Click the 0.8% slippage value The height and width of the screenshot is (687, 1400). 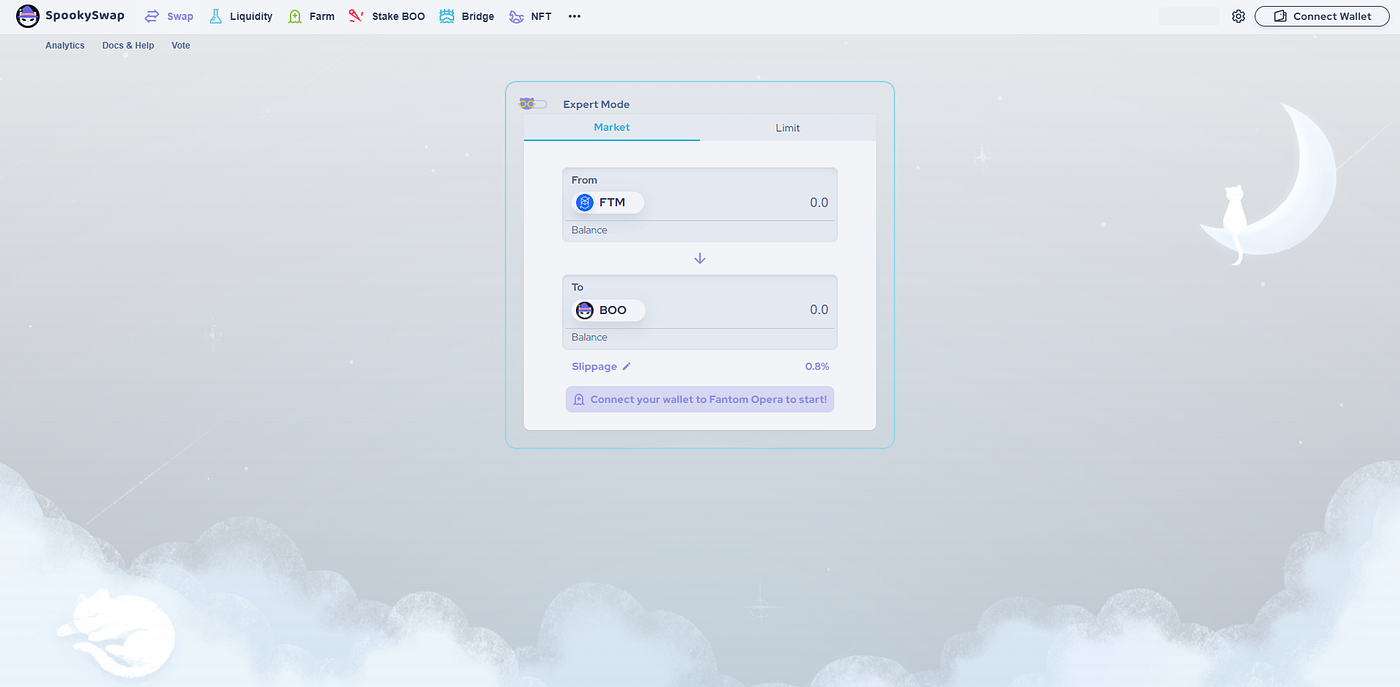pos(817,366)
